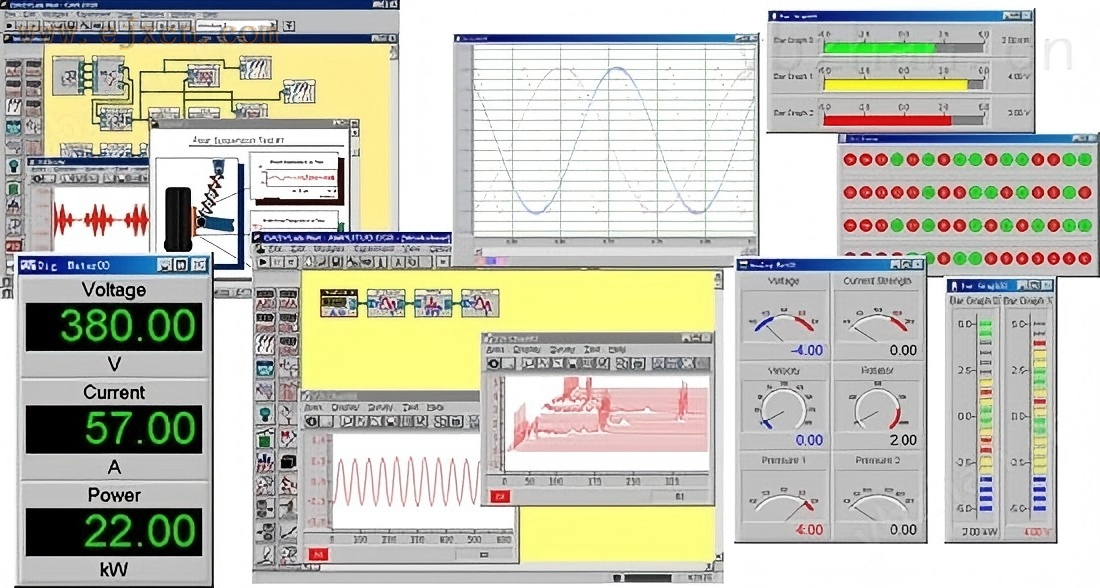Click the up arrow of the front worksheet's vertical scrollbar
Viewport: 1100px width, 588px height.
pyautogui.click(x=718, y=279)
